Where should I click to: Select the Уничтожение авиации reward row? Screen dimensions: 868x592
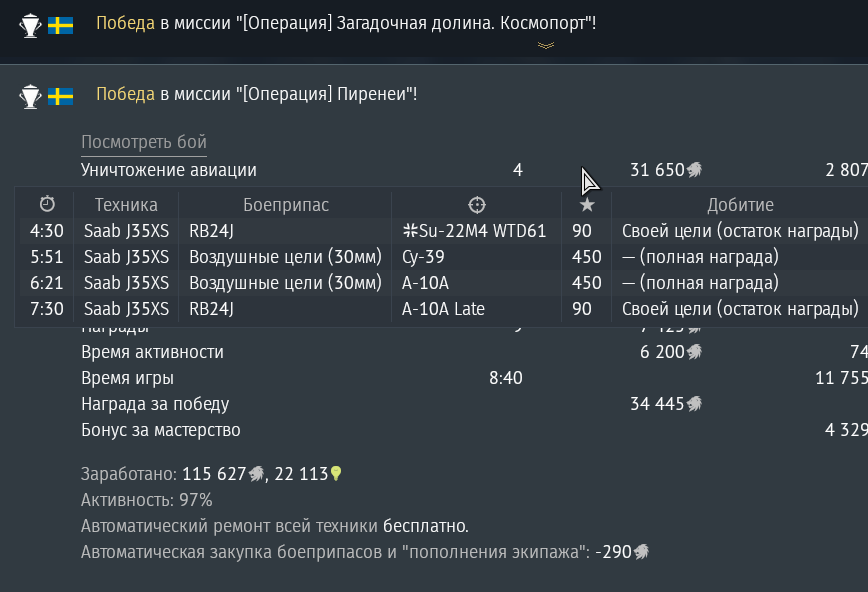pos(474,170)
